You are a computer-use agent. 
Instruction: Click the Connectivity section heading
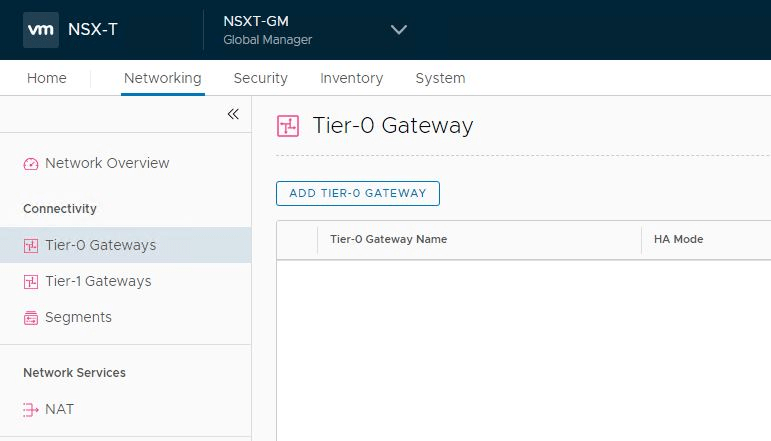pyautogui.click(x=60, y=208)
